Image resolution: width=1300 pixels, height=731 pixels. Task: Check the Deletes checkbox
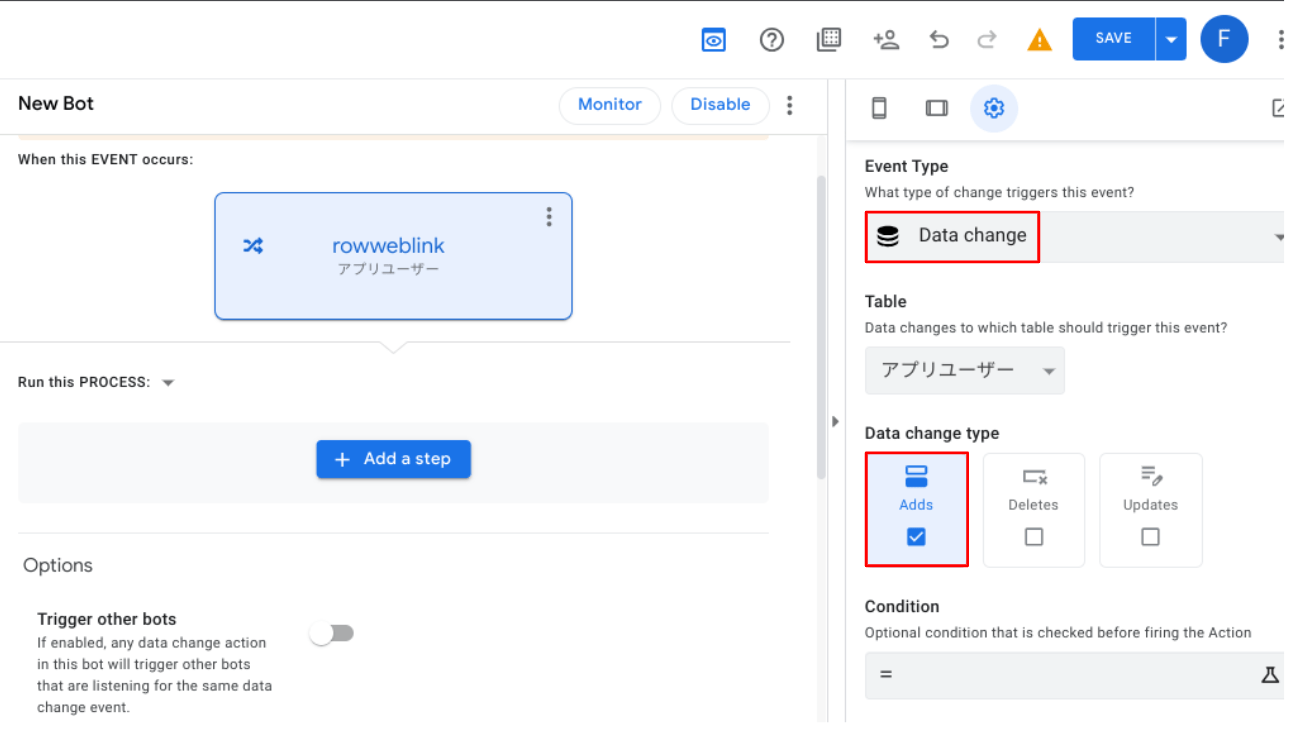1034,537
